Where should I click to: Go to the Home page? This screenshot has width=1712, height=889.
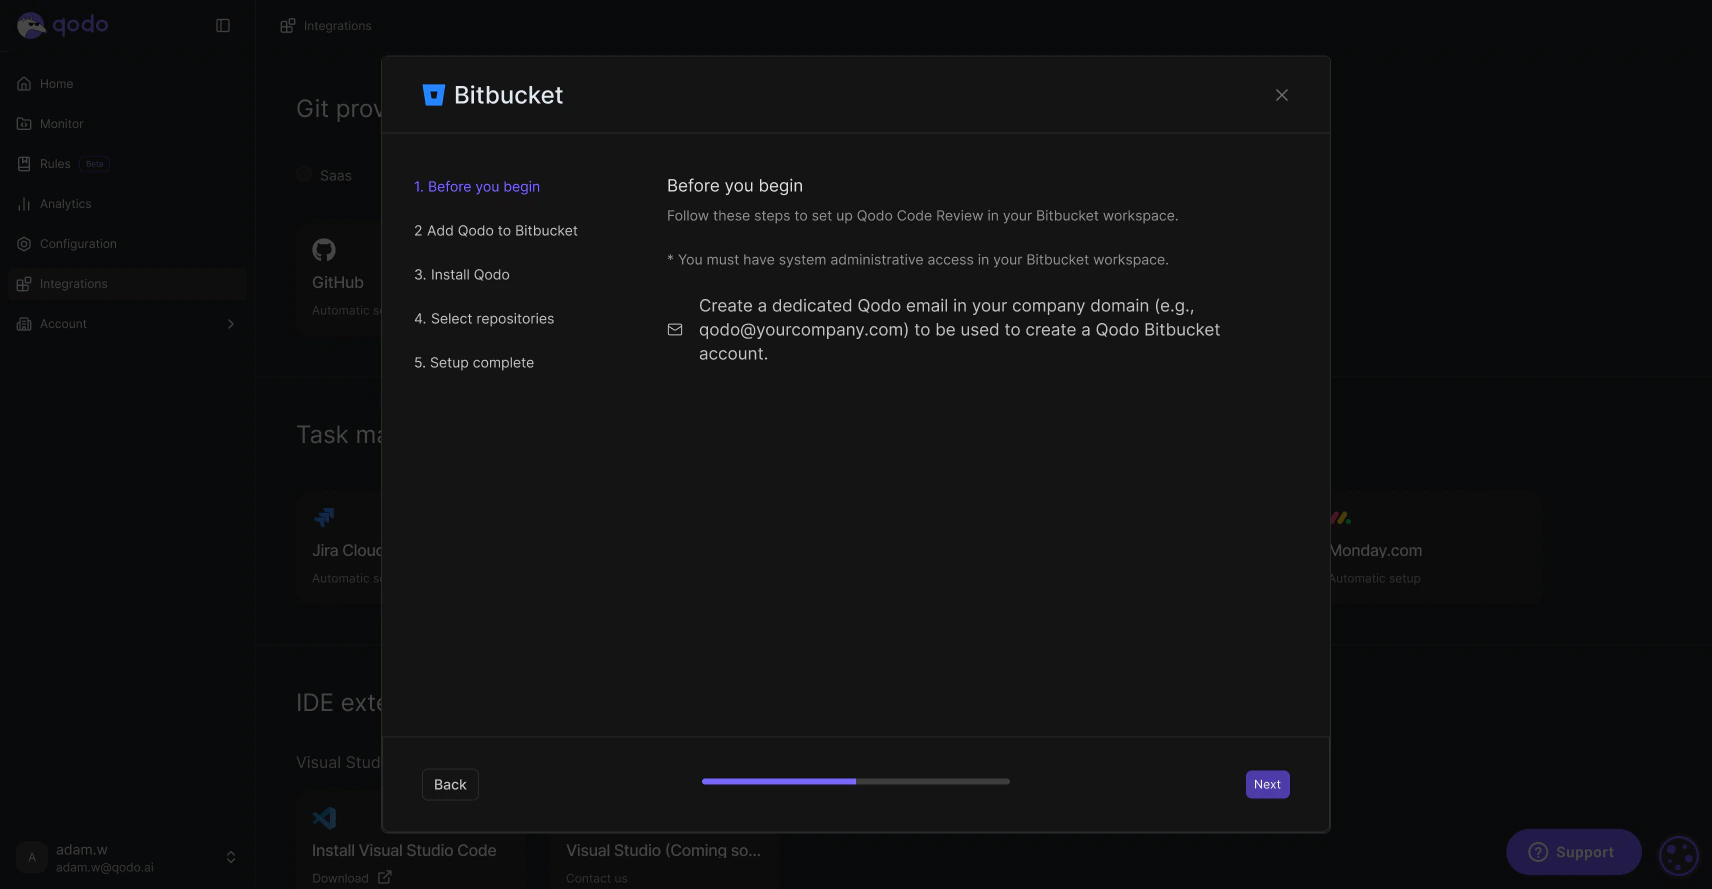[x=127, y=84]
